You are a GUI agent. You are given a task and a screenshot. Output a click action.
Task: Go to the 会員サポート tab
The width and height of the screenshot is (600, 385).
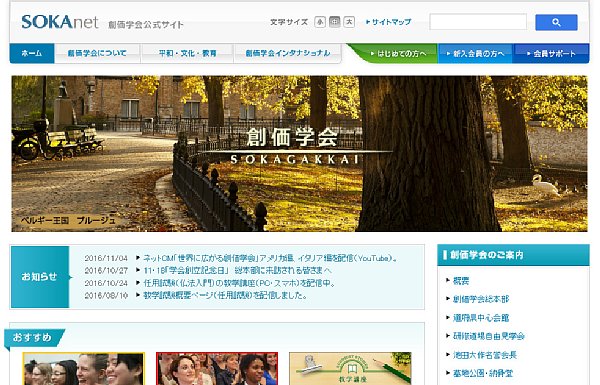point(551,54)
